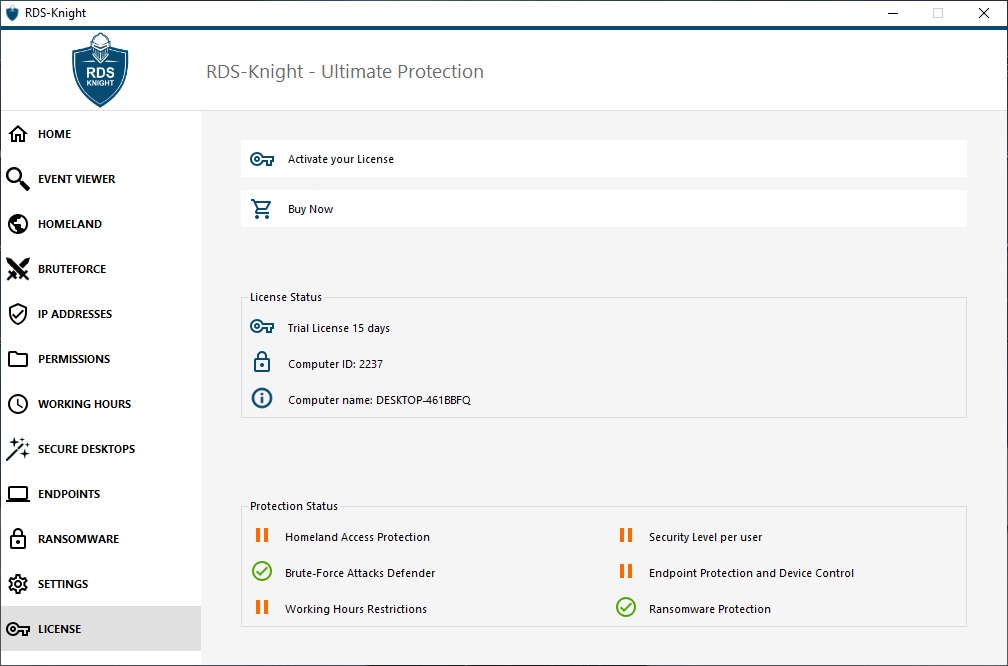Click pause icon for Endpoint Protection and Device Control

point(626,571)
